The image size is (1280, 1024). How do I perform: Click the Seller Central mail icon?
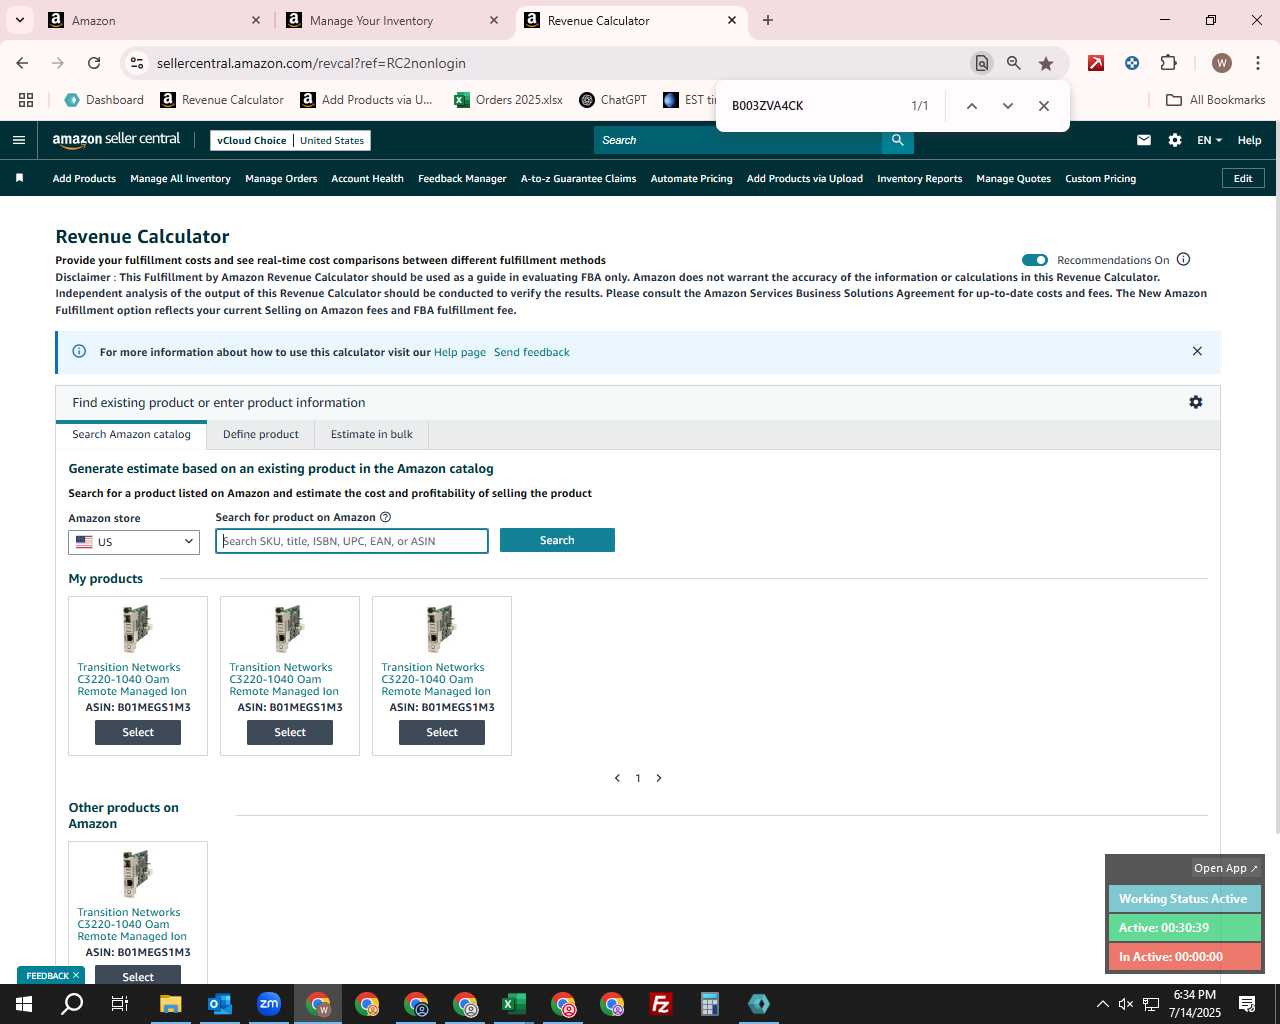1144,140
